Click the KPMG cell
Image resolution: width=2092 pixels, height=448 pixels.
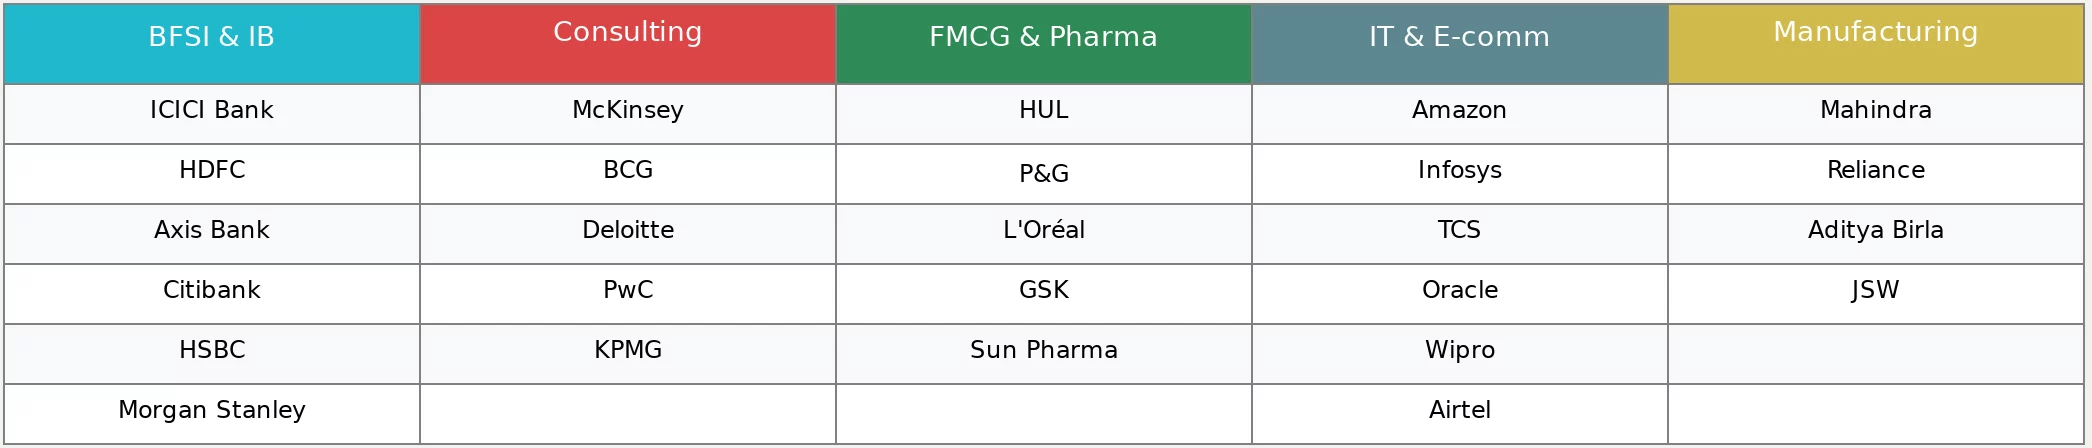click(627, 351)
